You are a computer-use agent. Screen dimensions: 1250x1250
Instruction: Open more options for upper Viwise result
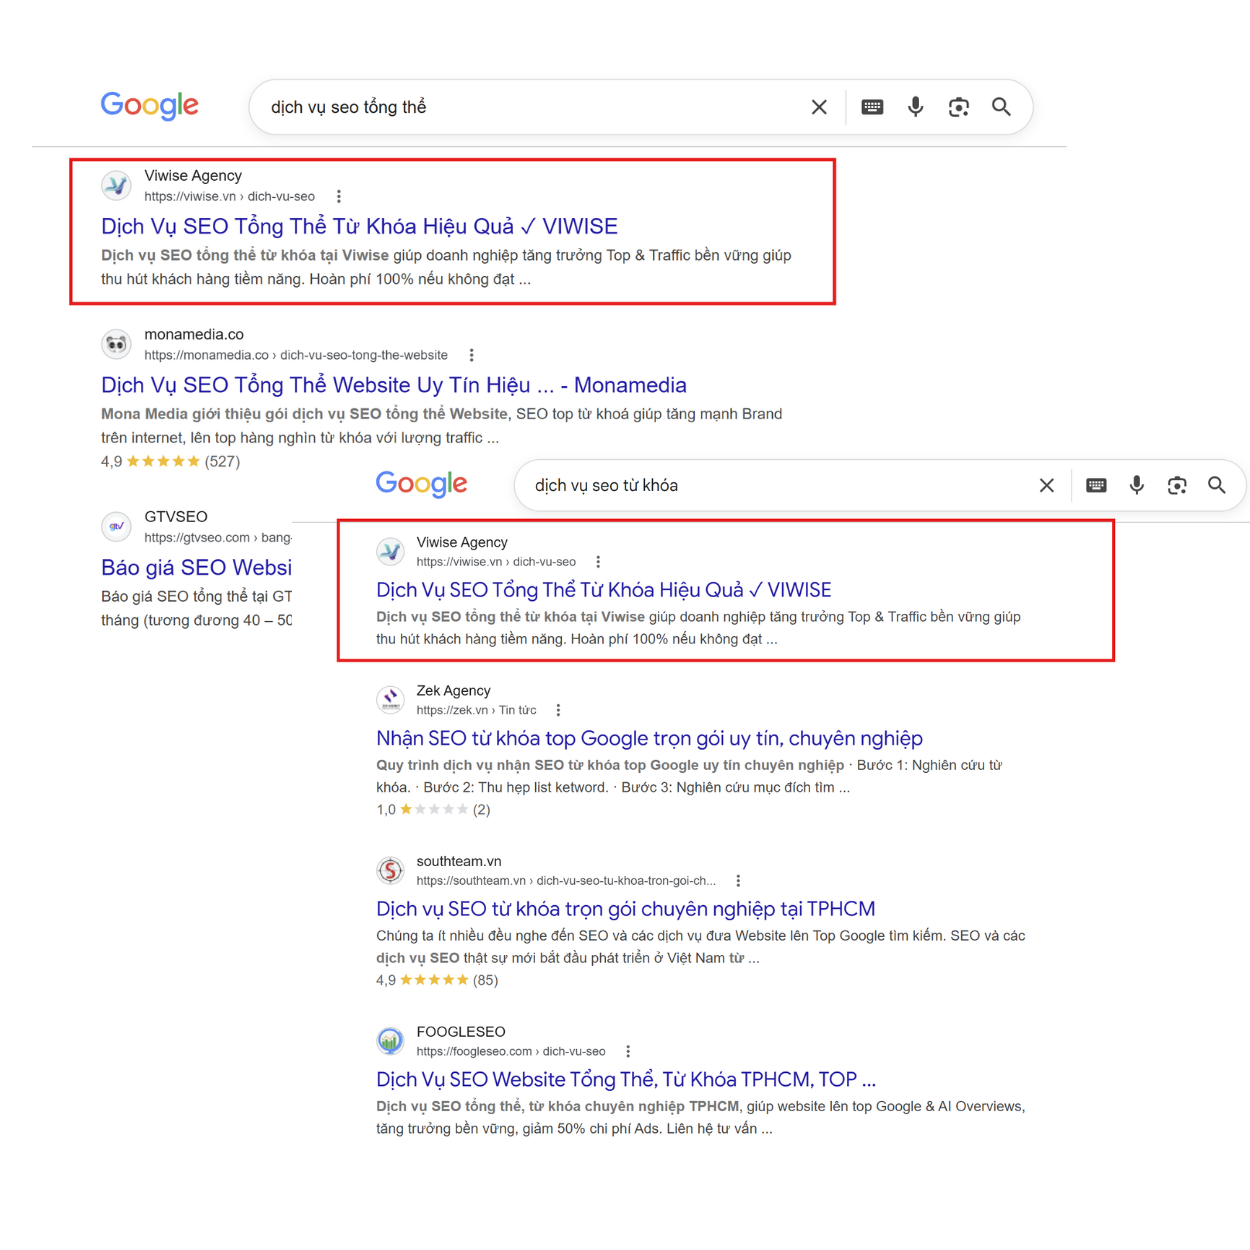(x=339, y=197)
